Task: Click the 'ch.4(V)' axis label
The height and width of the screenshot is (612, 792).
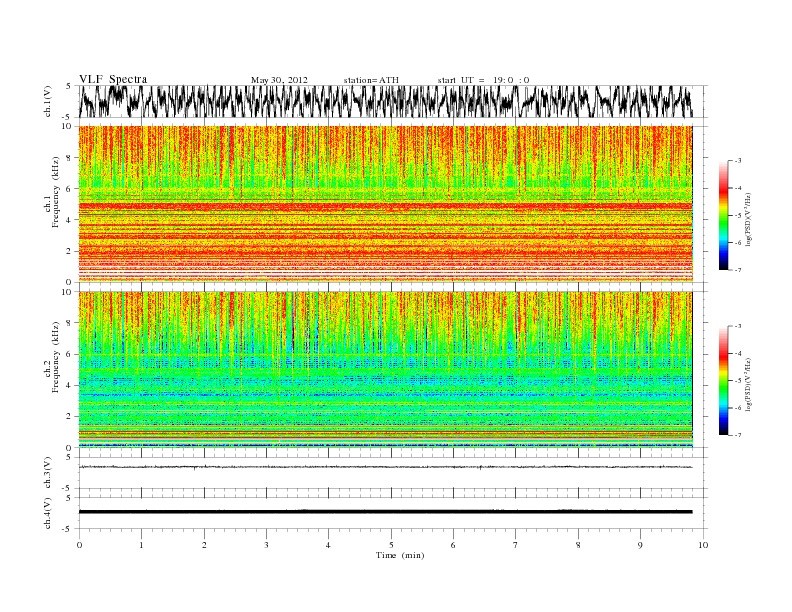Action: click(47, 513)
